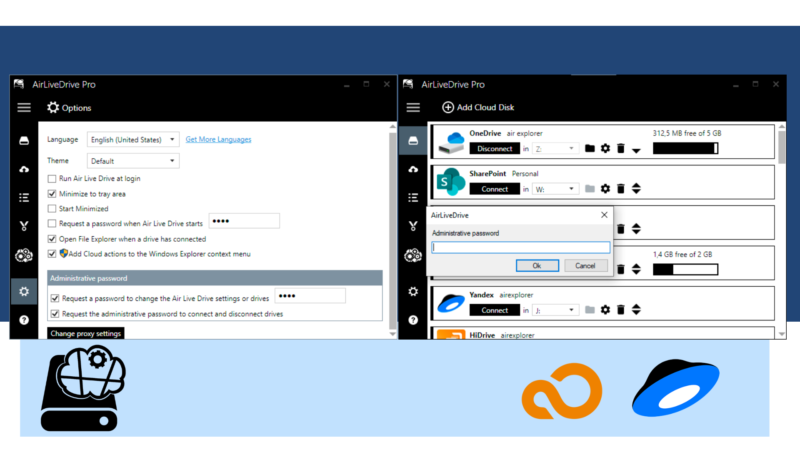
Task: Click startup password field in Options
Action: tap(244, 221)
